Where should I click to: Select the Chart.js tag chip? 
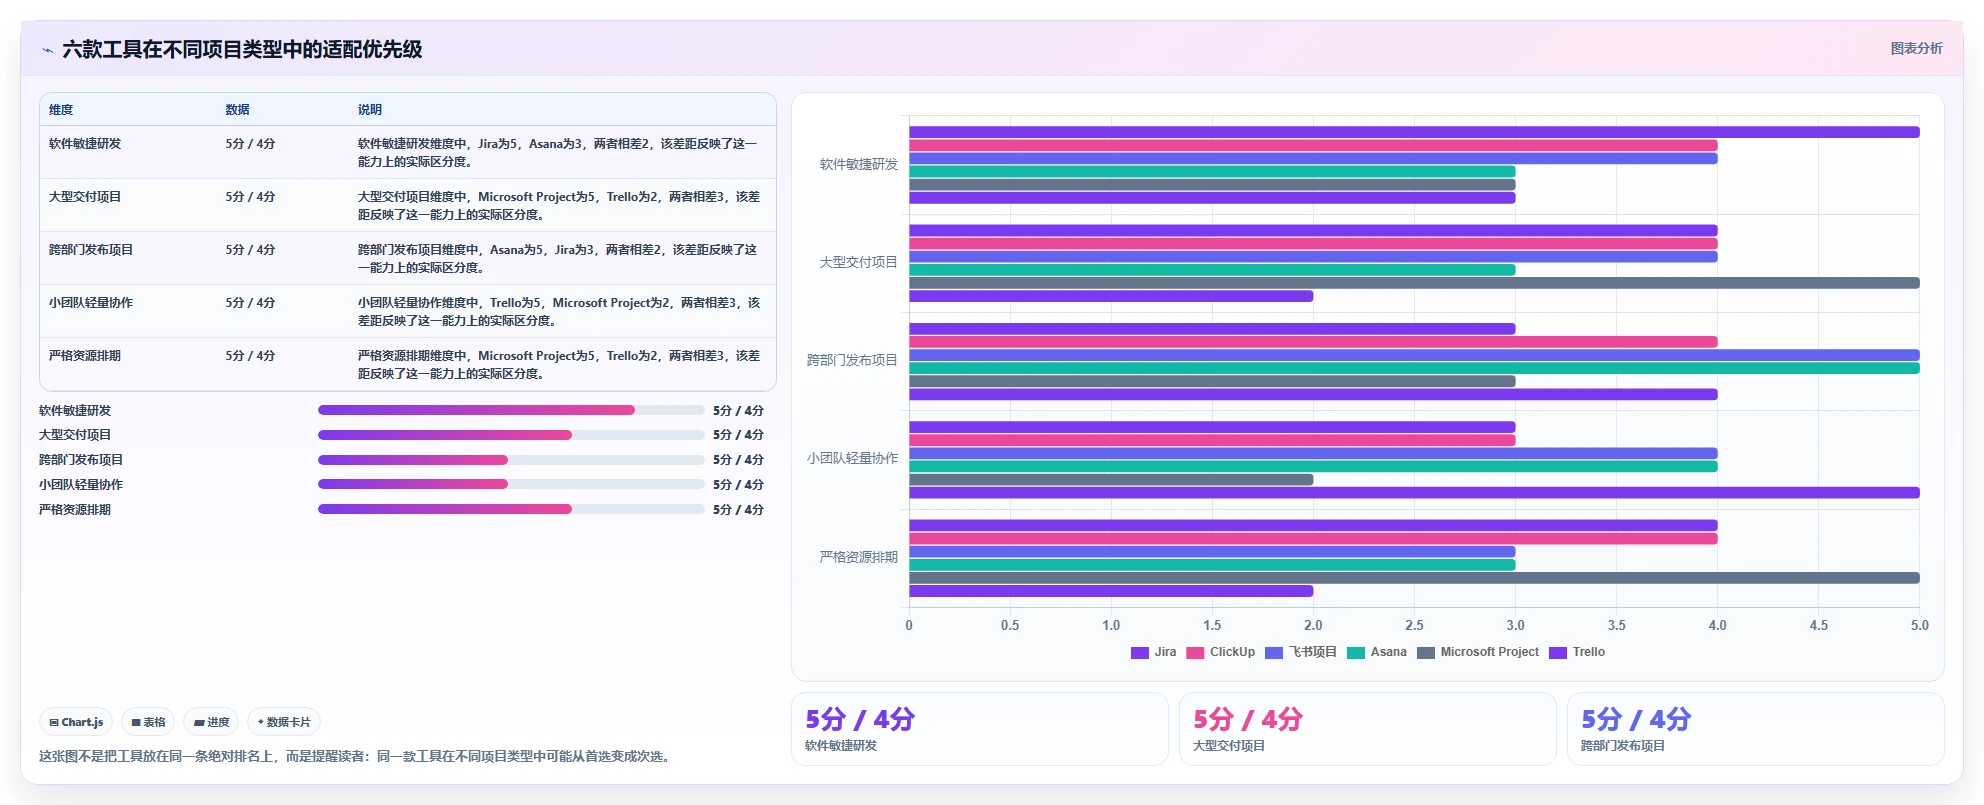coord(76,722)
